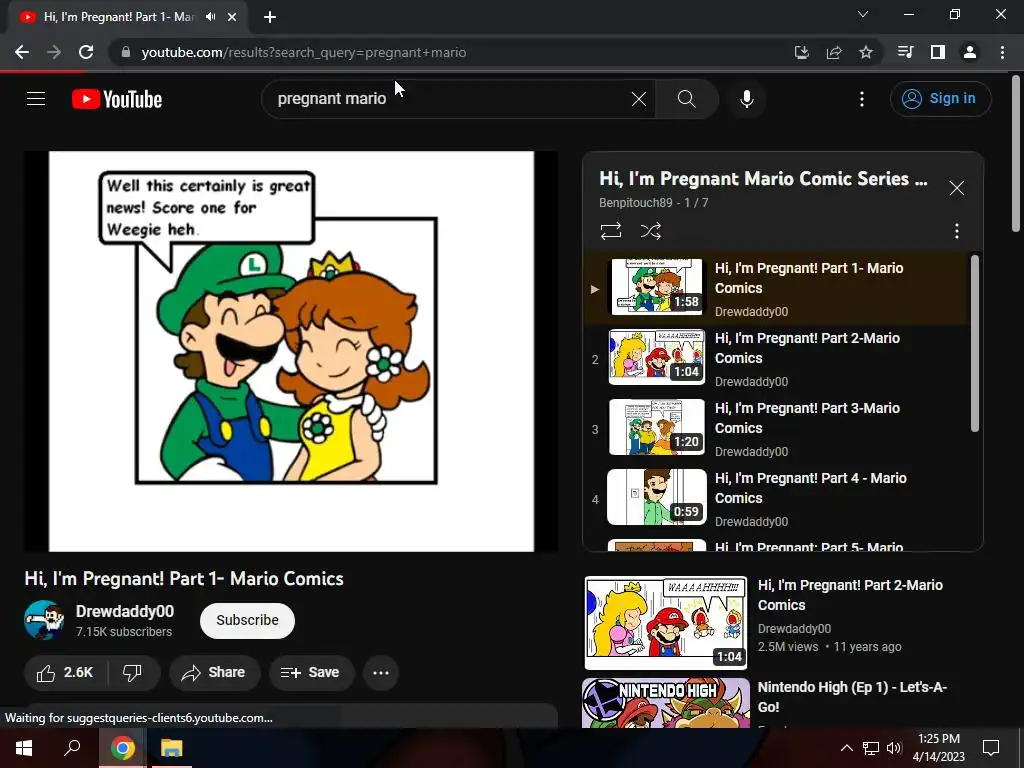Click the page vertical scrollbar
This screenshot has height=768, width=1024.
pyautogui.click(x=1017, y=152)
